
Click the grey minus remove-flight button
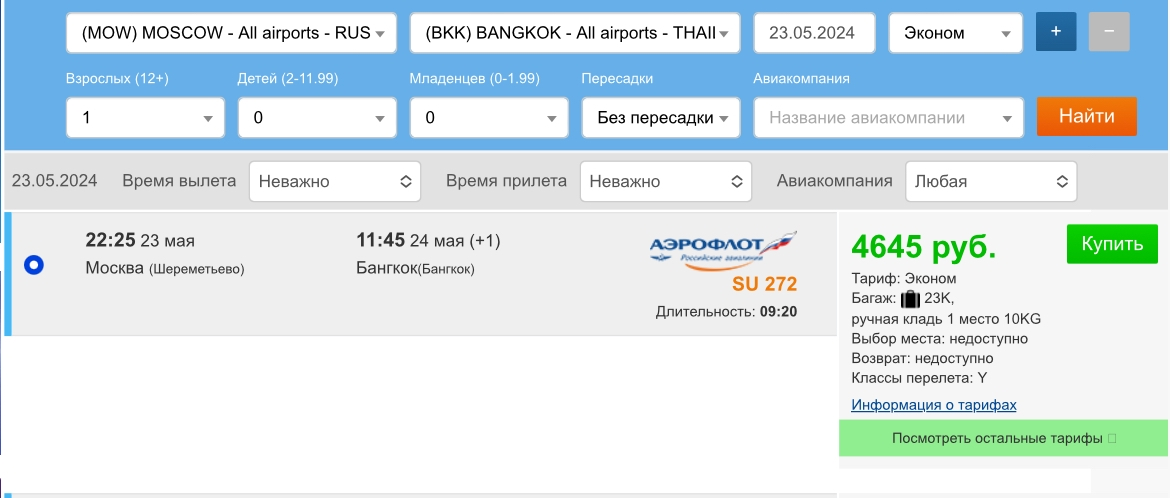[x=1109, y=31]
